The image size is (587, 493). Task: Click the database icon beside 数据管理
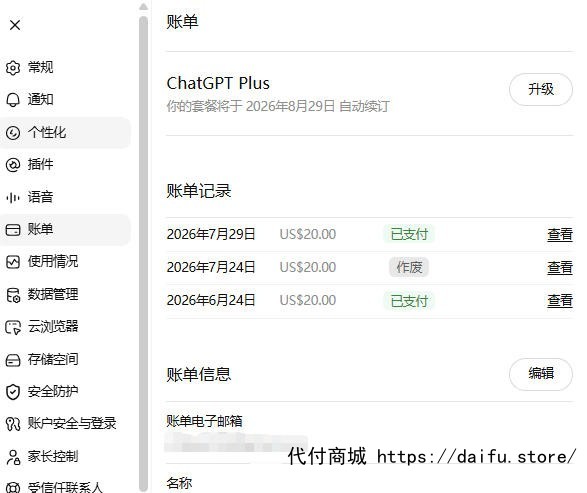click(13, 295)
